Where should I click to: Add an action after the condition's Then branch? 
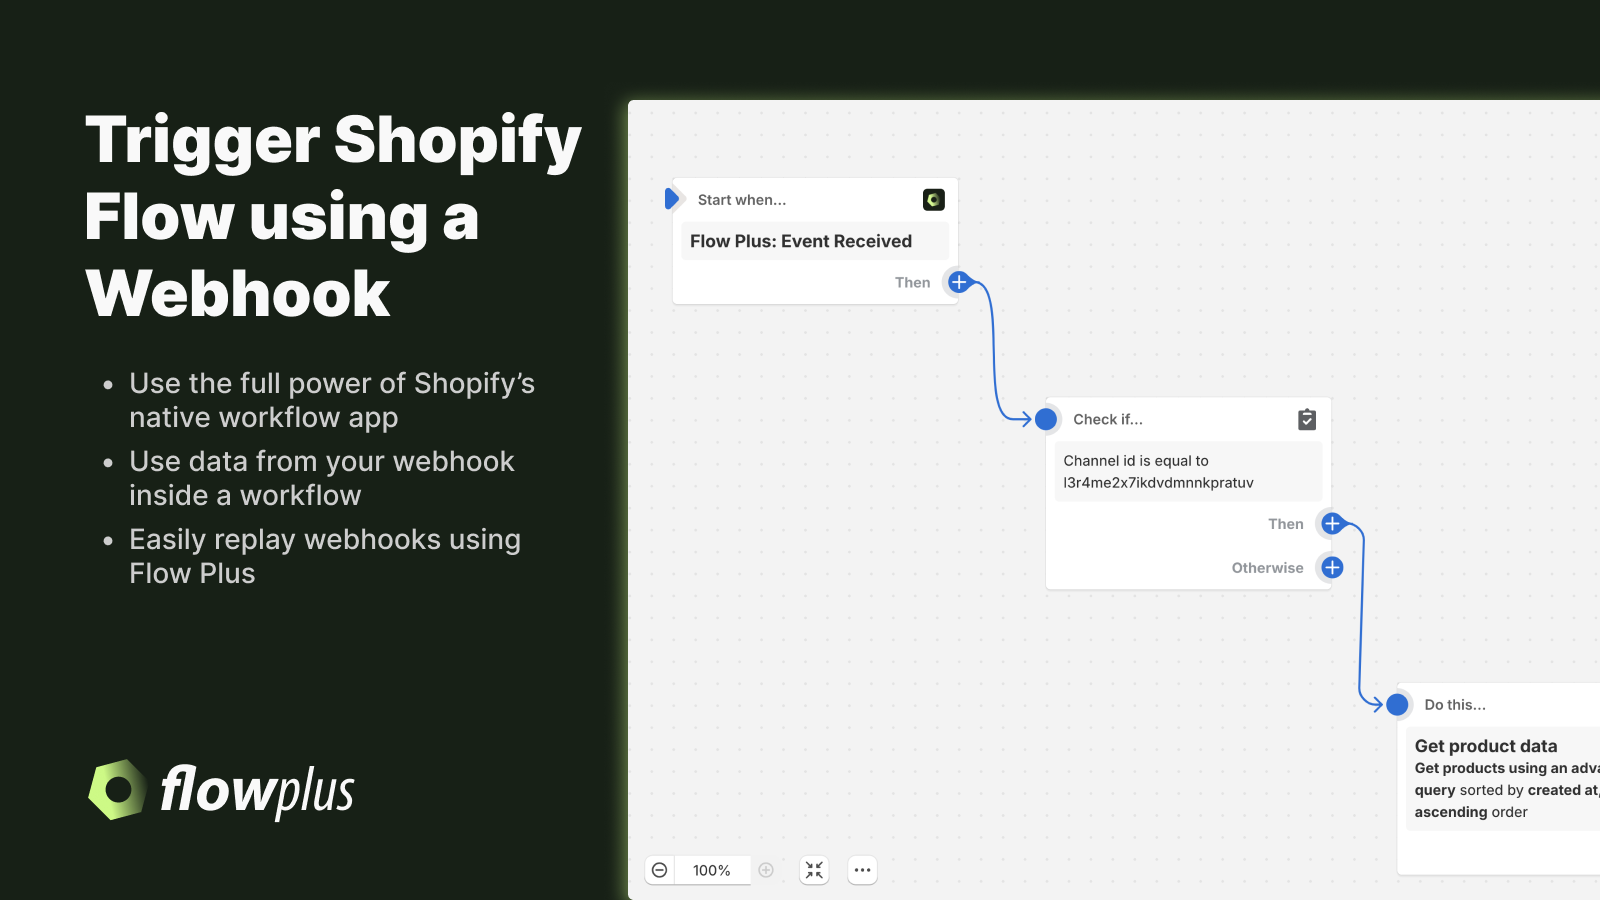[x=1331, y=523]
